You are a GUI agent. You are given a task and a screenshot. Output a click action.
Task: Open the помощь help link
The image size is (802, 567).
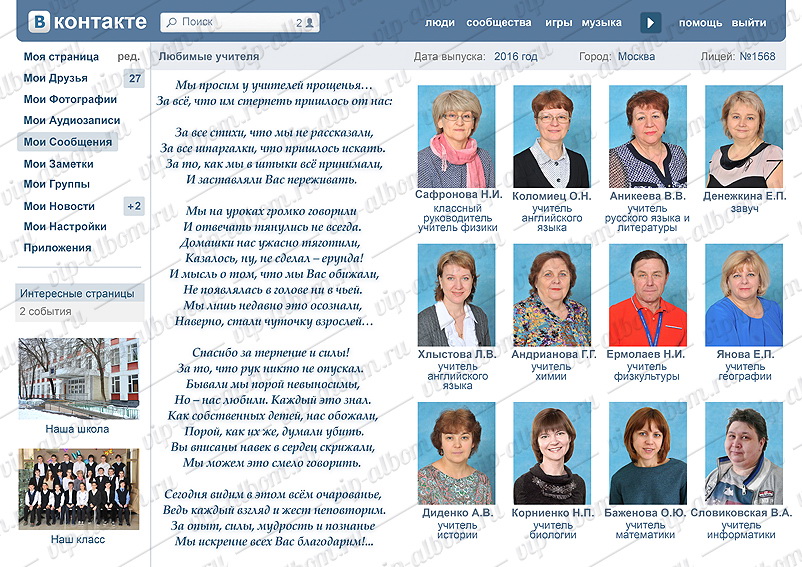(700, 22)
